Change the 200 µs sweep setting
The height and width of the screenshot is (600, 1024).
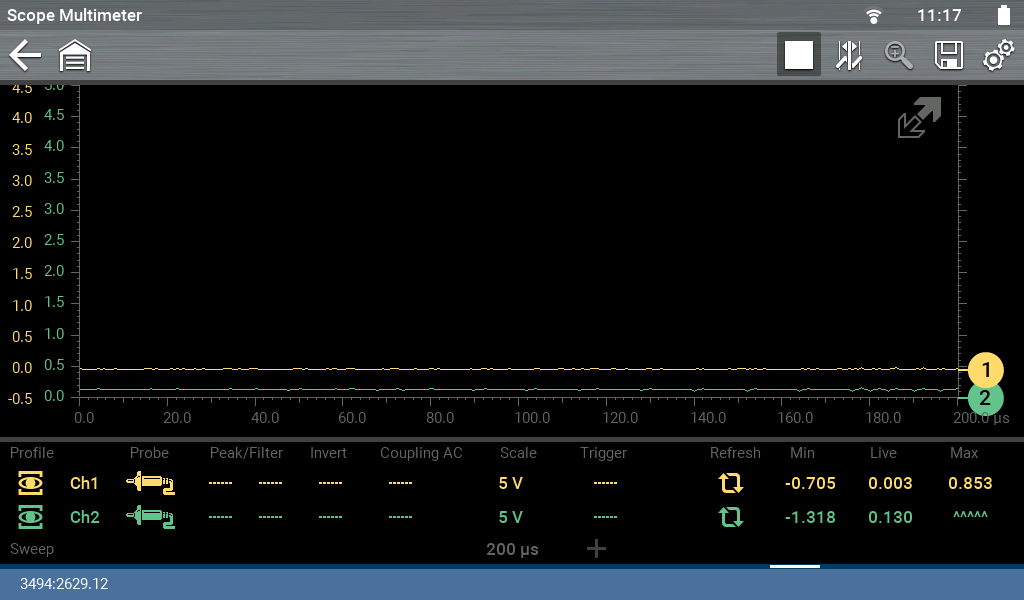[512, 549]
